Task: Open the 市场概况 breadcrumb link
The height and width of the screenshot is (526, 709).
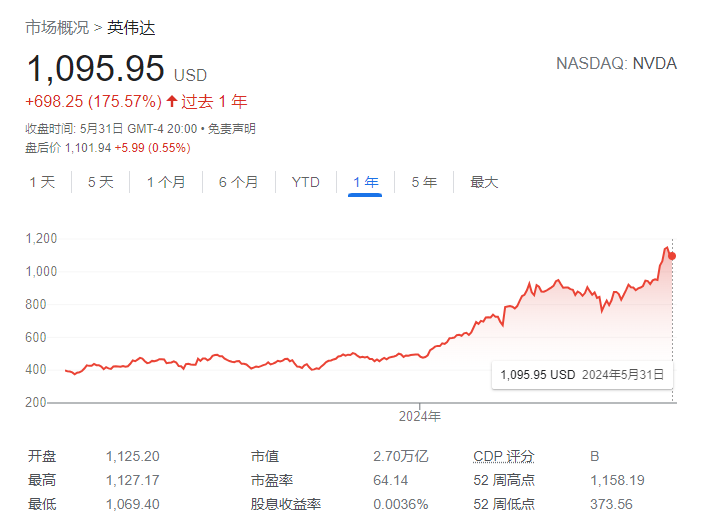Action: [57, 28]
